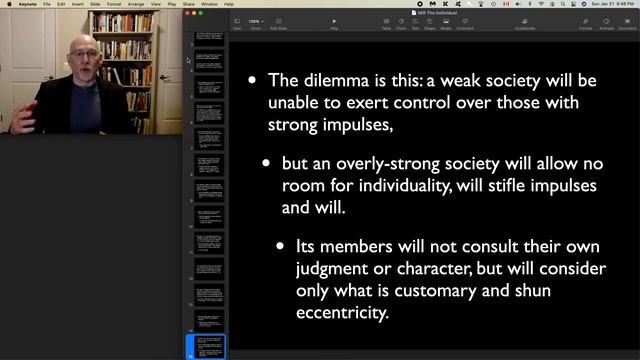
Task: Click the bullet "but an overly-strong society will allow no"
Action: point(442,164)
